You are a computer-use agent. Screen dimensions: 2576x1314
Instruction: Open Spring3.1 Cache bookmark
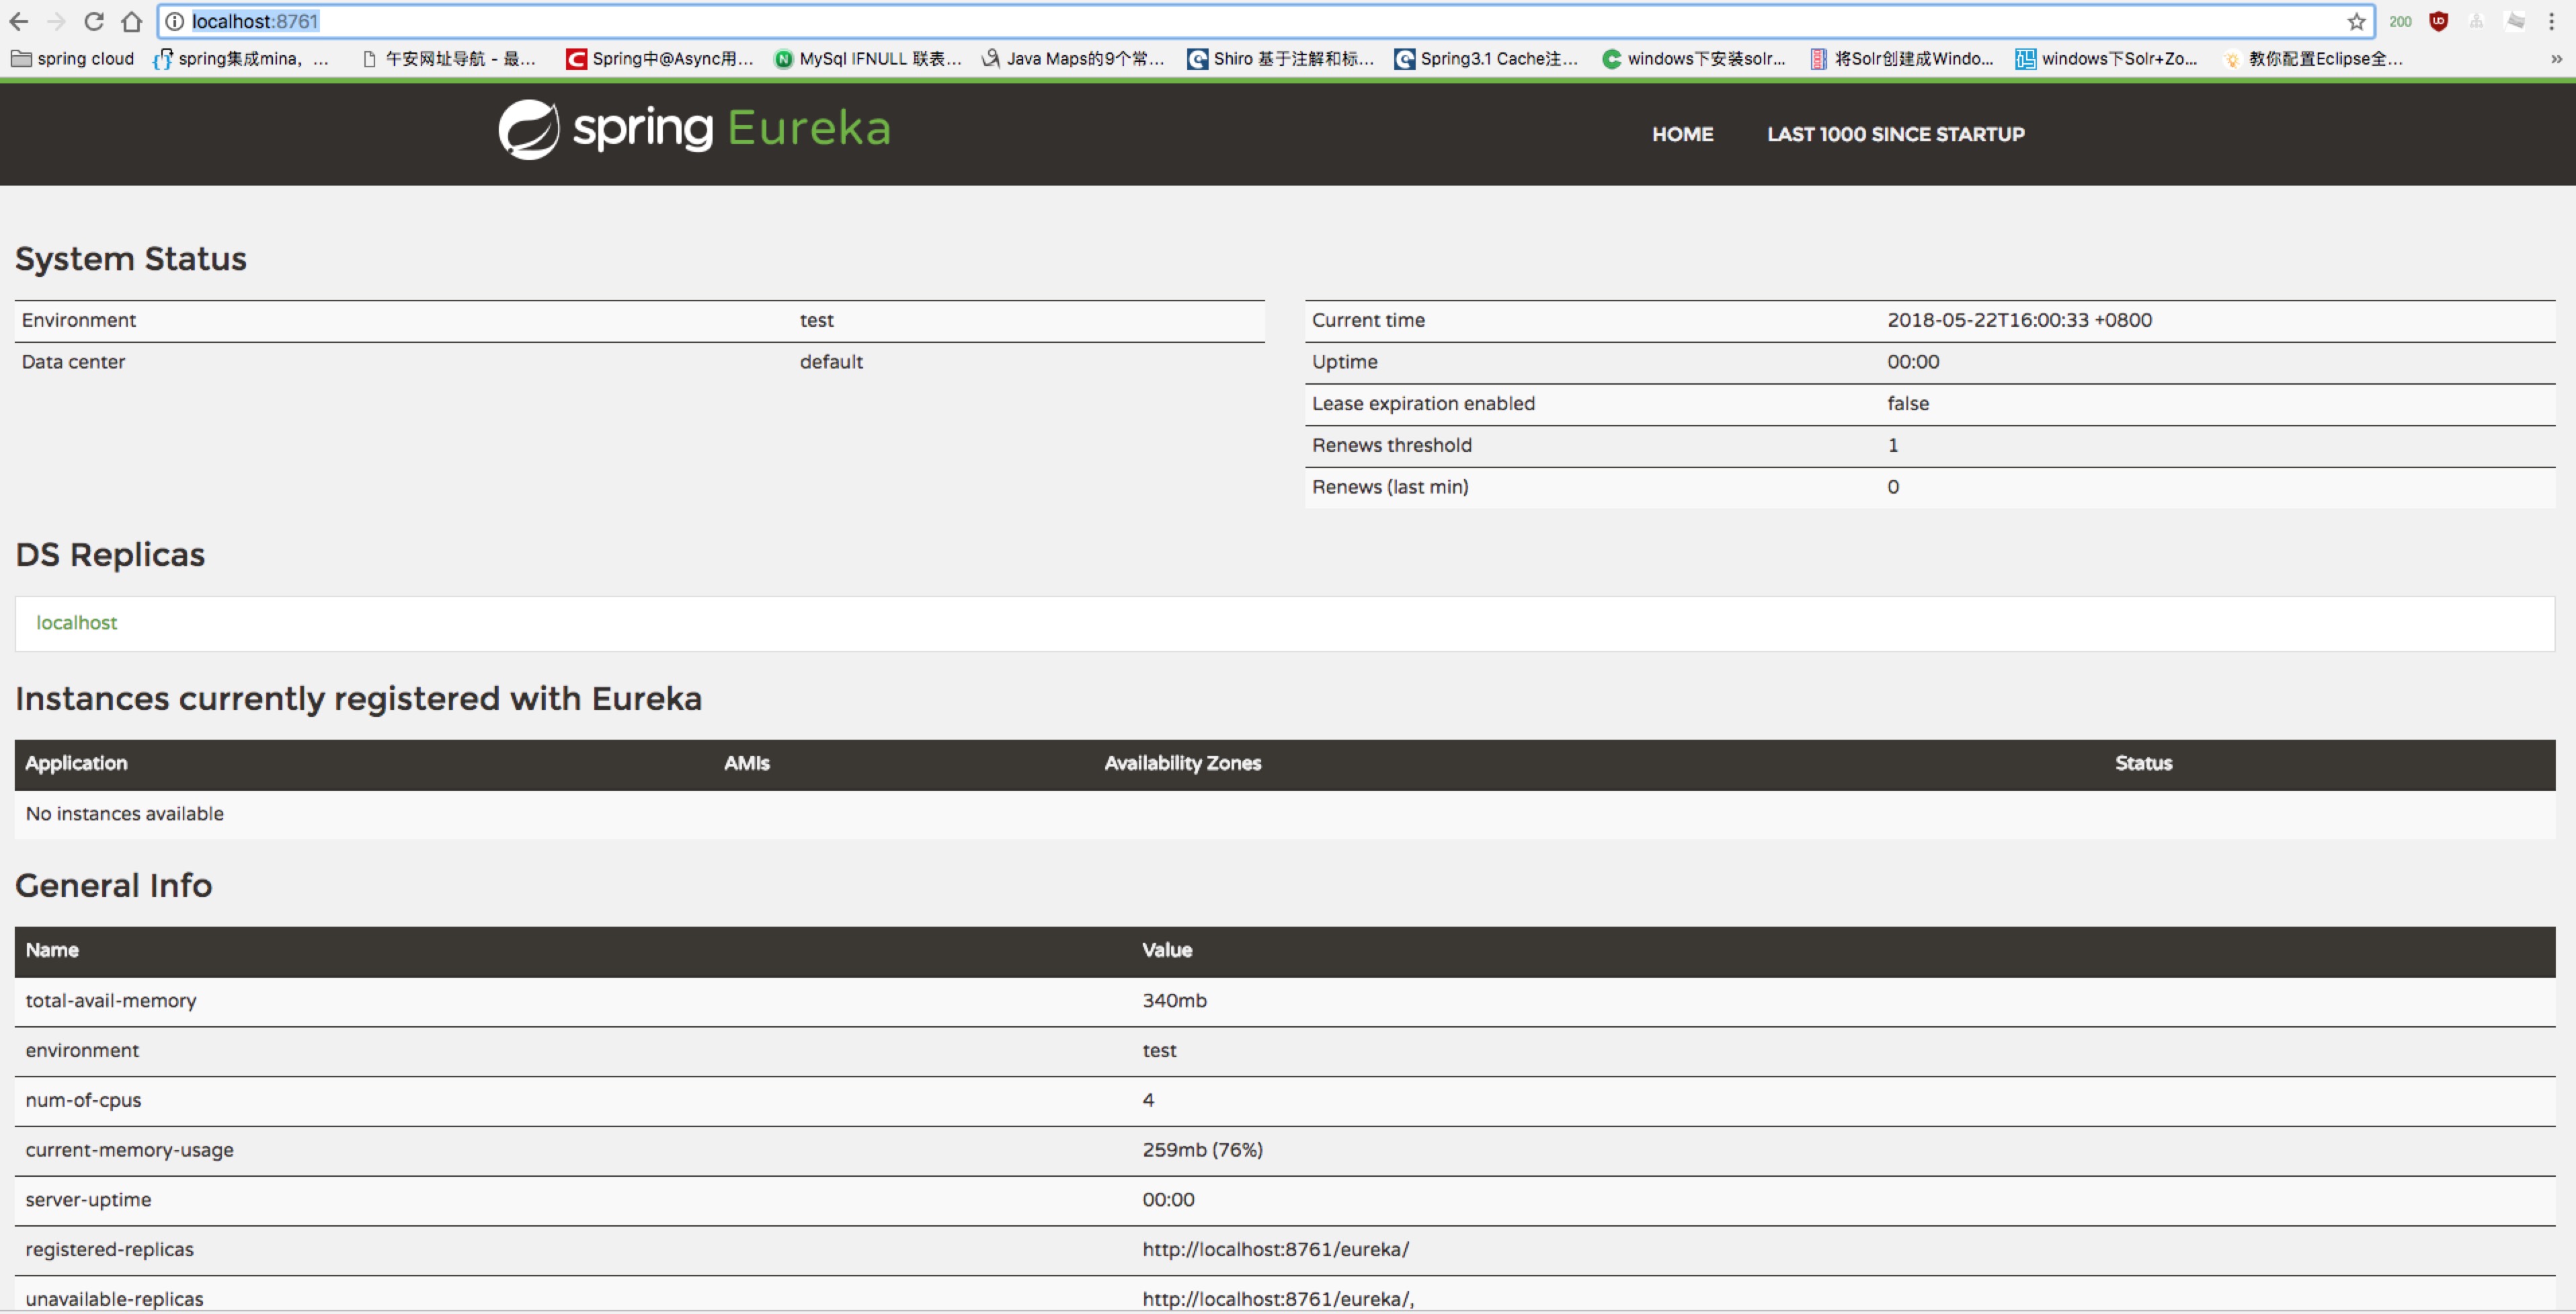[x=1487, y=59]
